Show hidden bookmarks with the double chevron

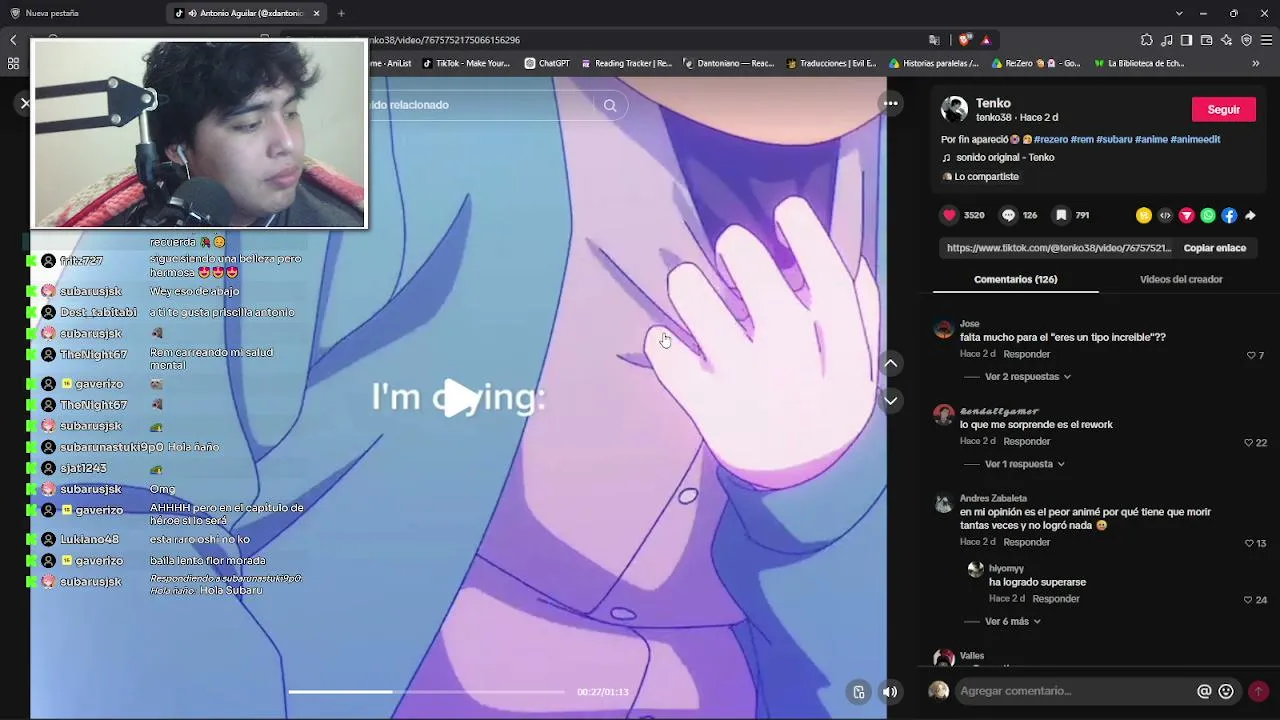pyautogui.click(x=1256, y=63)
